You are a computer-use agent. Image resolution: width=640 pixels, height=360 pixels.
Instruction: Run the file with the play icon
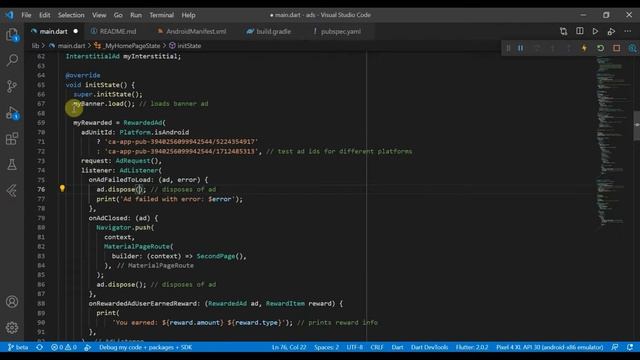click(x=596, y=31)
